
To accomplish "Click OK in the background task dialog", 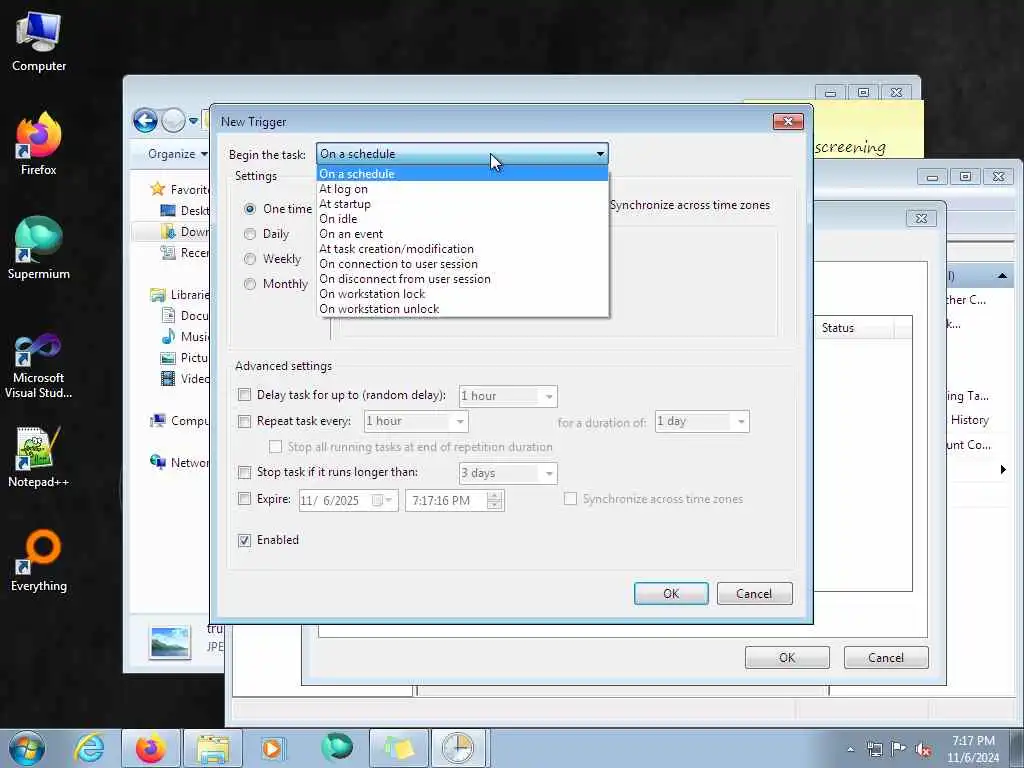I will coord(787,658).
